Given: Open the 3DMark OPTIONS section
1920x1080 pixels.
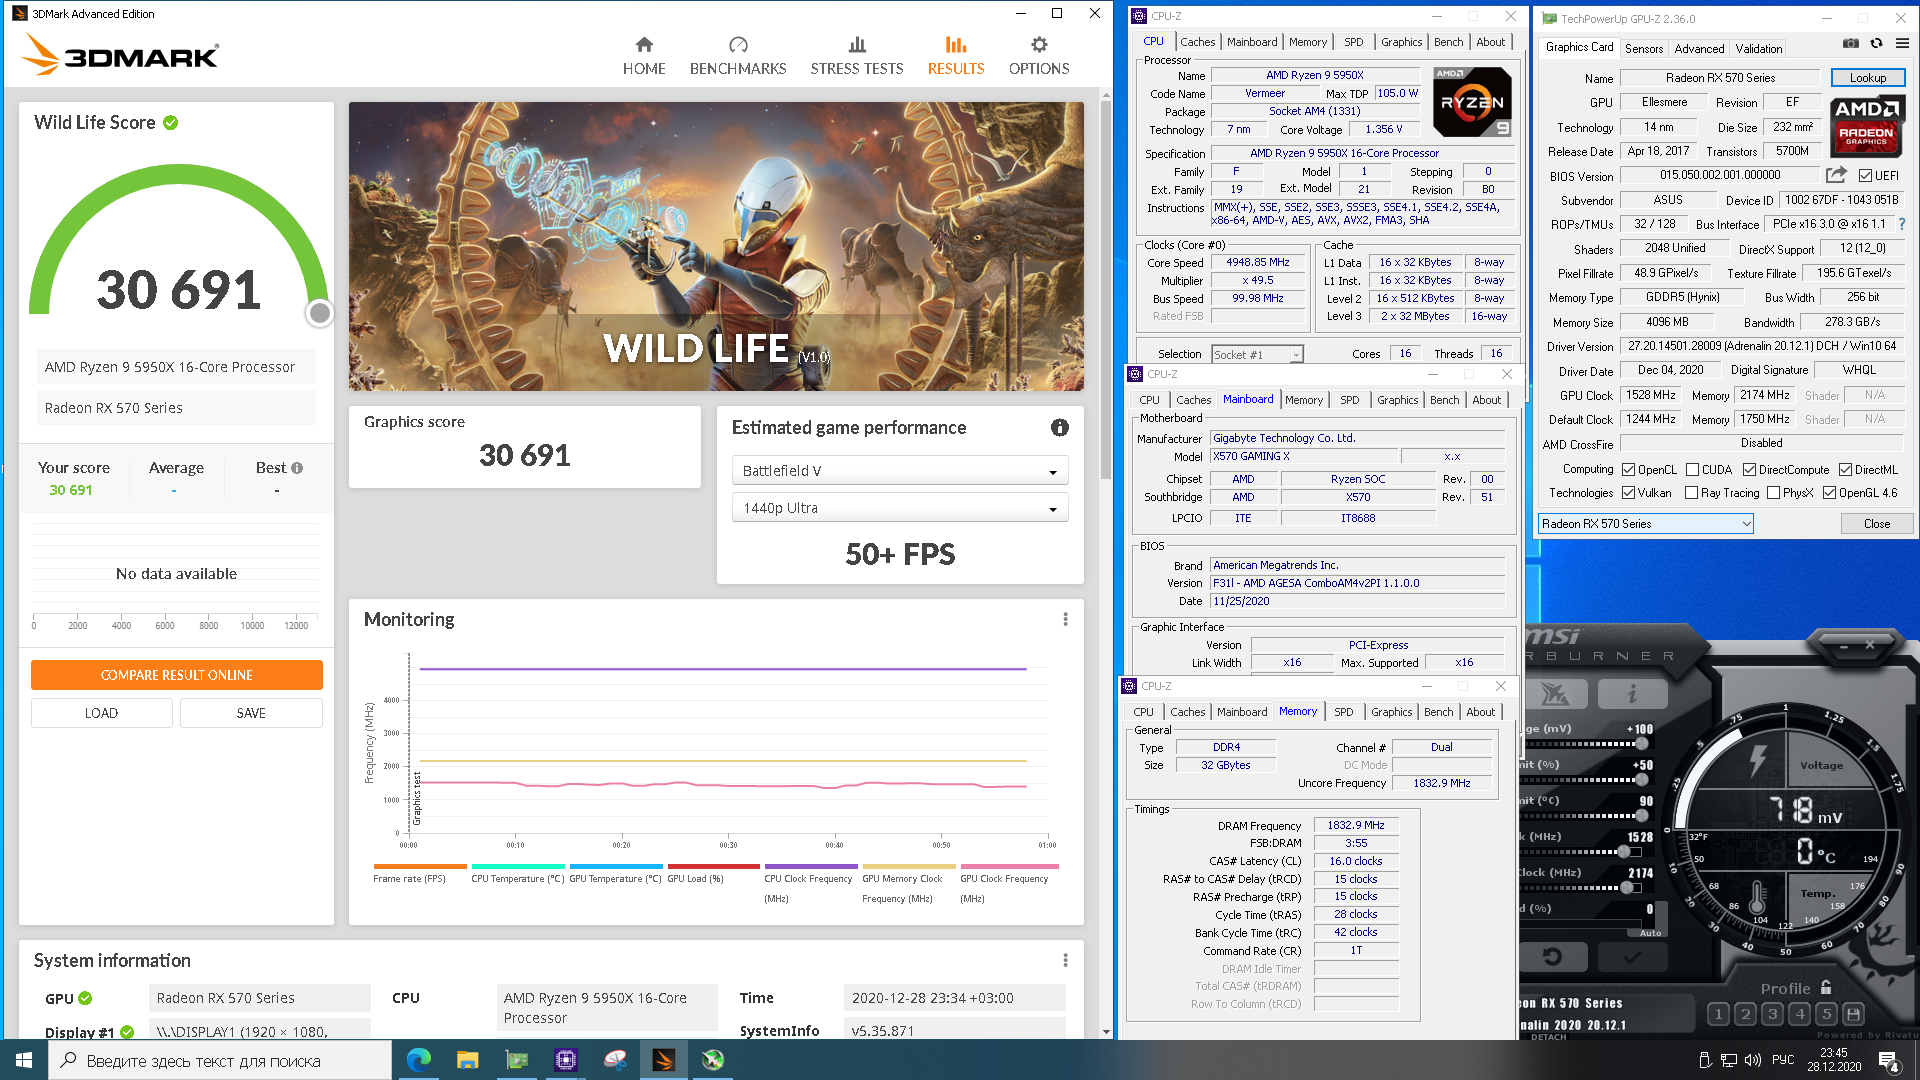Looking at the screenshot, I should [1039, 56].
